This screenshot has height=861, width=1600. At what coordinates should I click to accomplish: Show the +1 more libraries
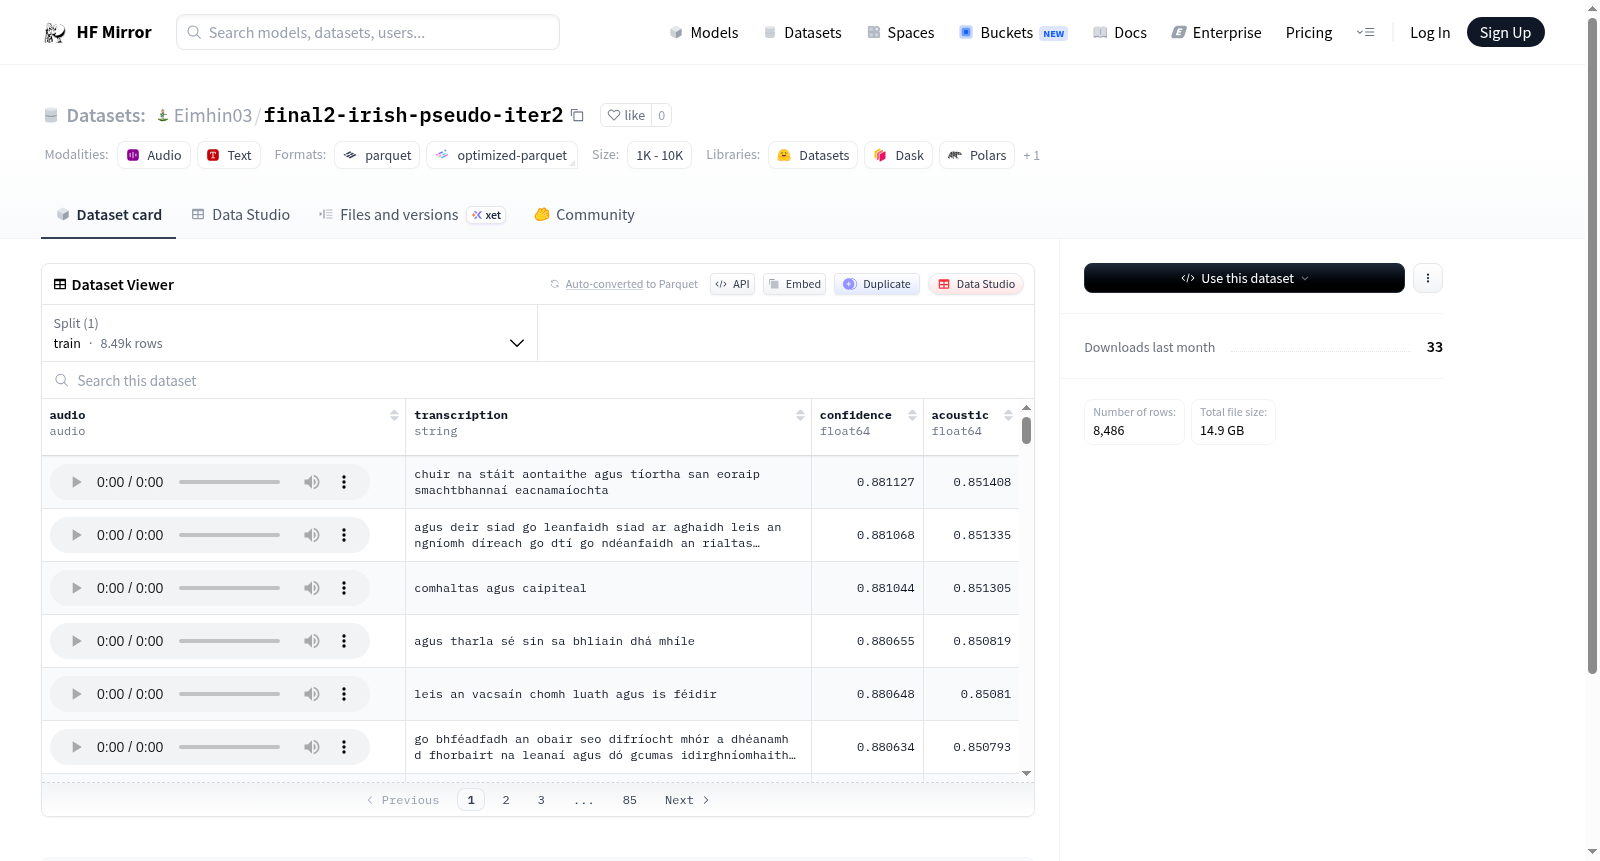1032,155
